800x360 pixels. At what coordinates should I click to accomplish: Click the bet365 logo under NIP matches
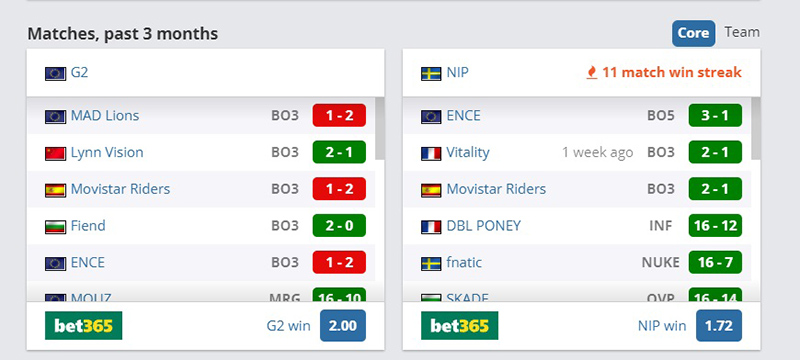(x=460, y=325)
